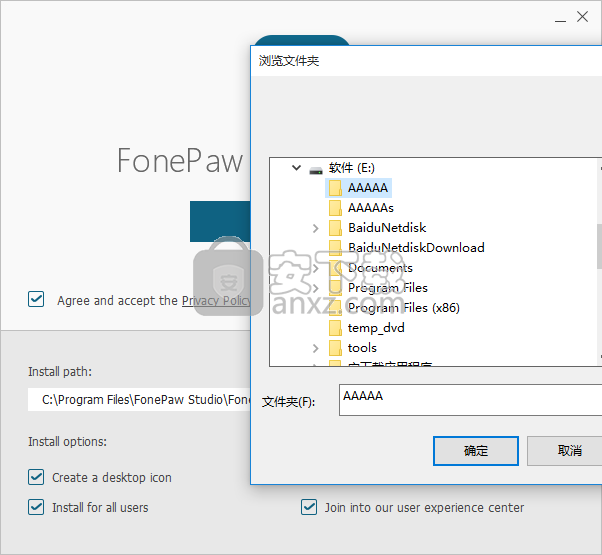The height and width of the screenshot is (555, 602).
Task: Select the BaiduNetdiskDownload folder
Action: click(x=416, y=248)
